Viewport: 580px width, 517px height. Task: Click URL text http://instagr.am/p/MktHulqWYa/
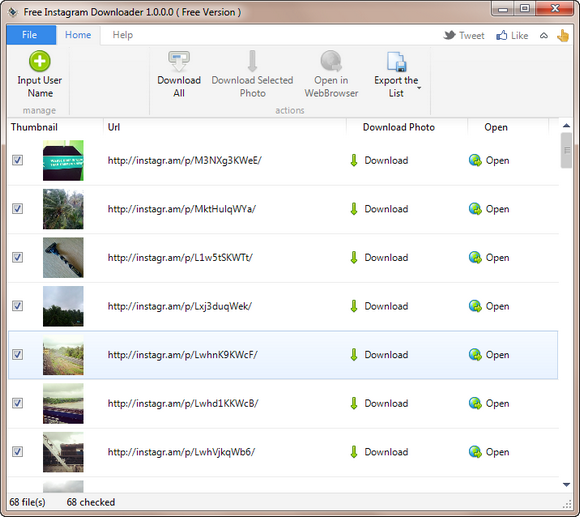(182, 209)
